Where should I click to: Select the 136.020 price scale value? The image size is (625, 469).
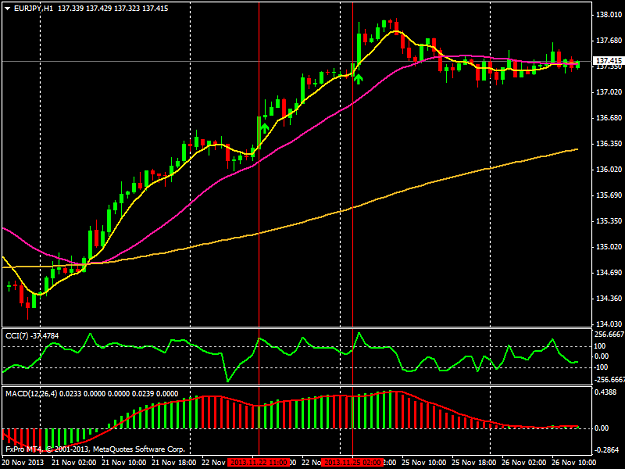609,169
